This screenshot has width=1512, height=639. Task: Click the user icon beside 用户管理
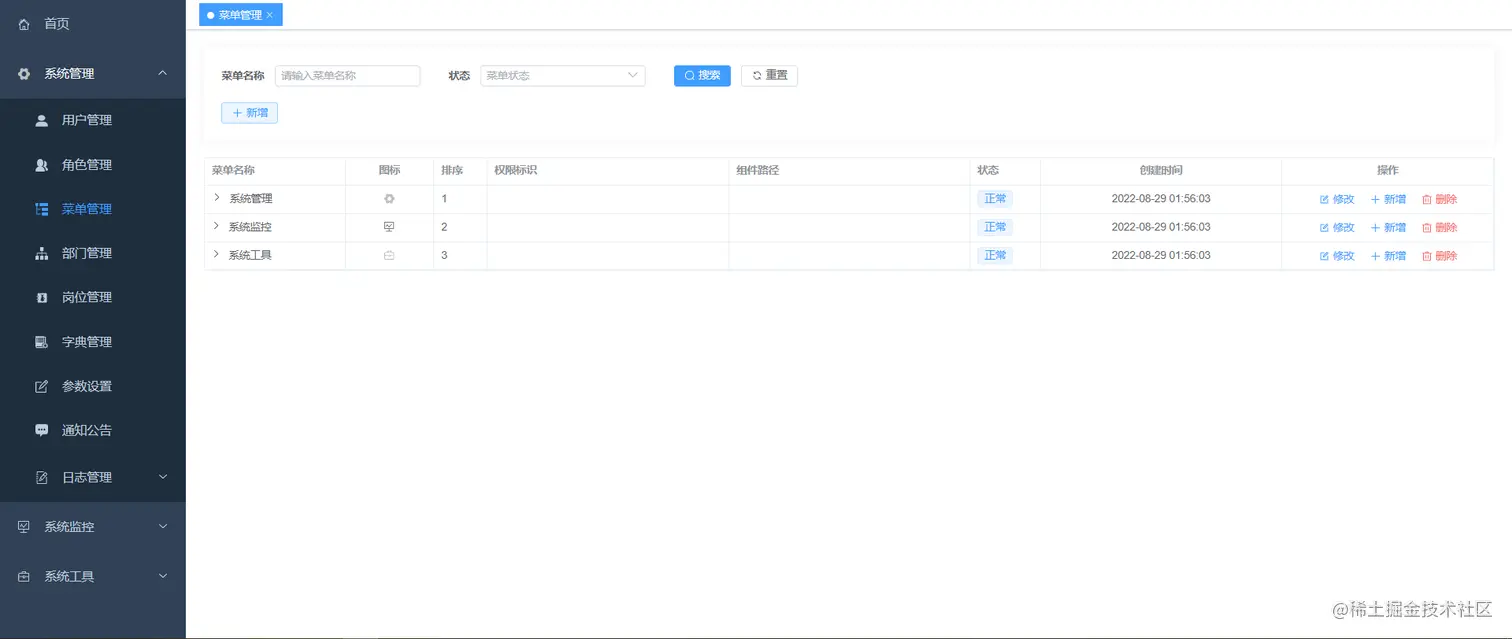pos(42,120)
